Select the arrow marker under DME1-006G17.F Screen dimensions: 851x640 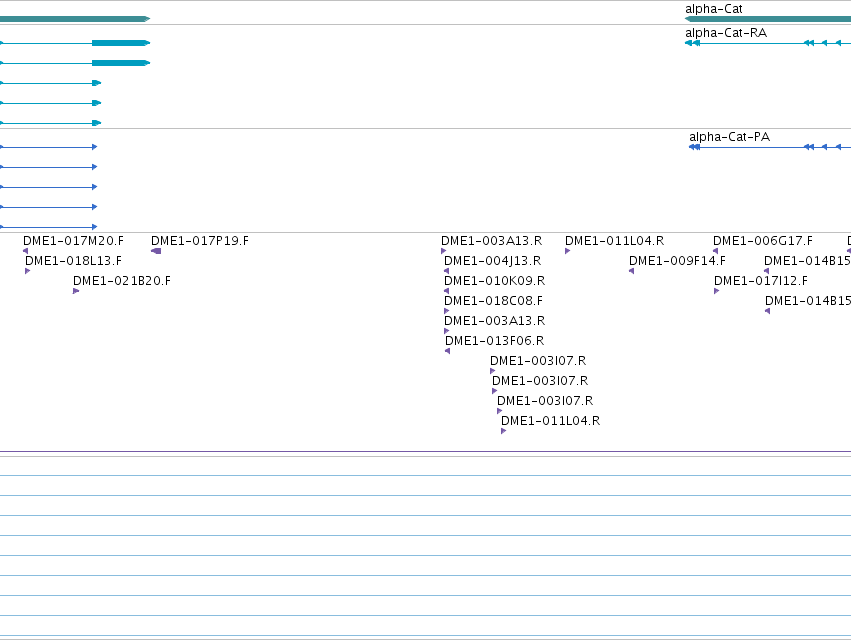715,251
